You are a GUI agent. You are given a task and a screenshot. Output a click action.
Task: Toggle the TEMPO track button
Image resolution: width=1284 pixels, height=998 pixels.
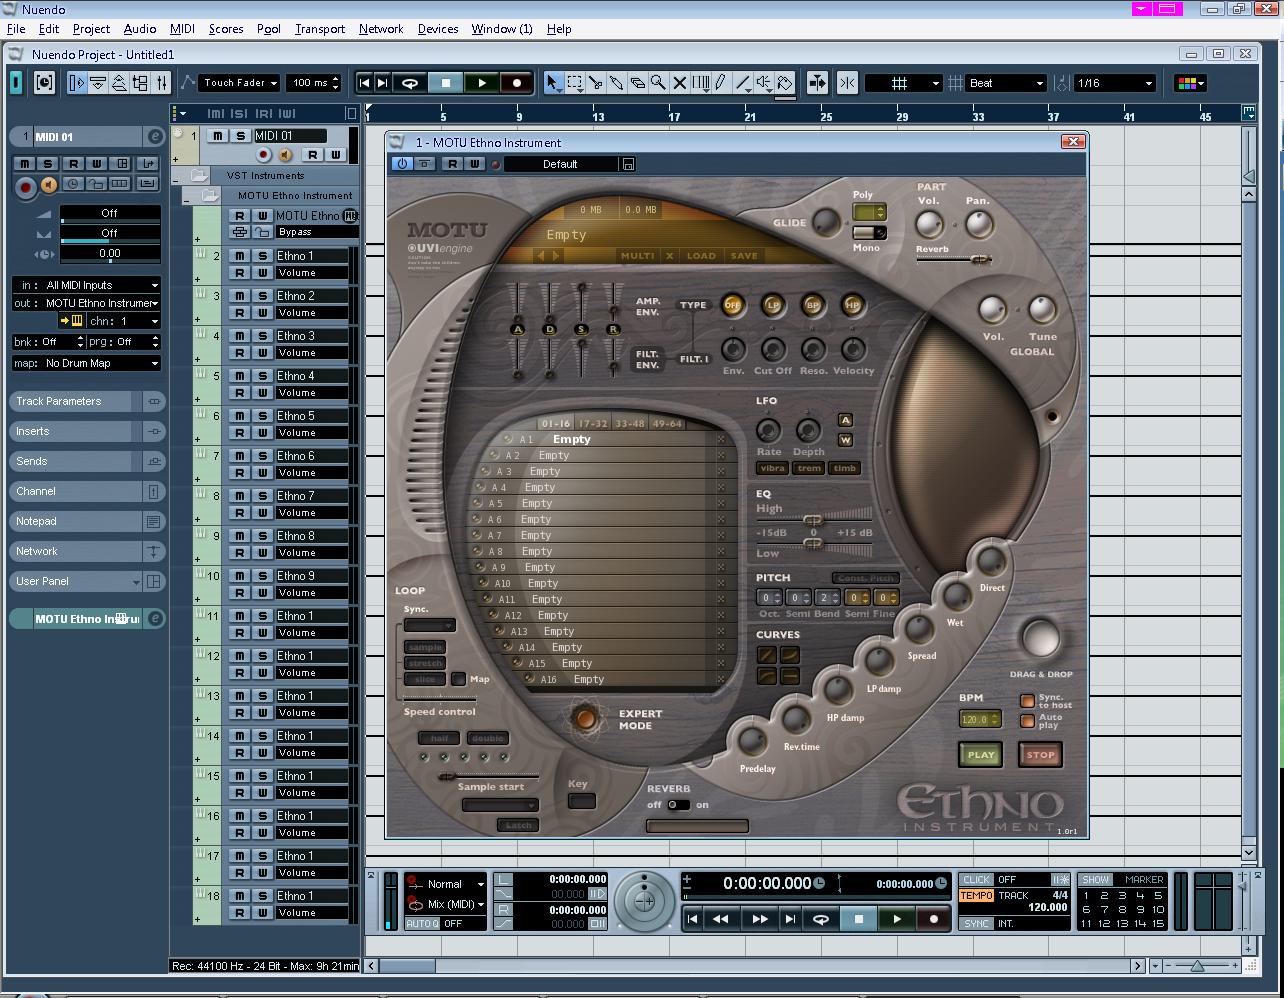976,896
